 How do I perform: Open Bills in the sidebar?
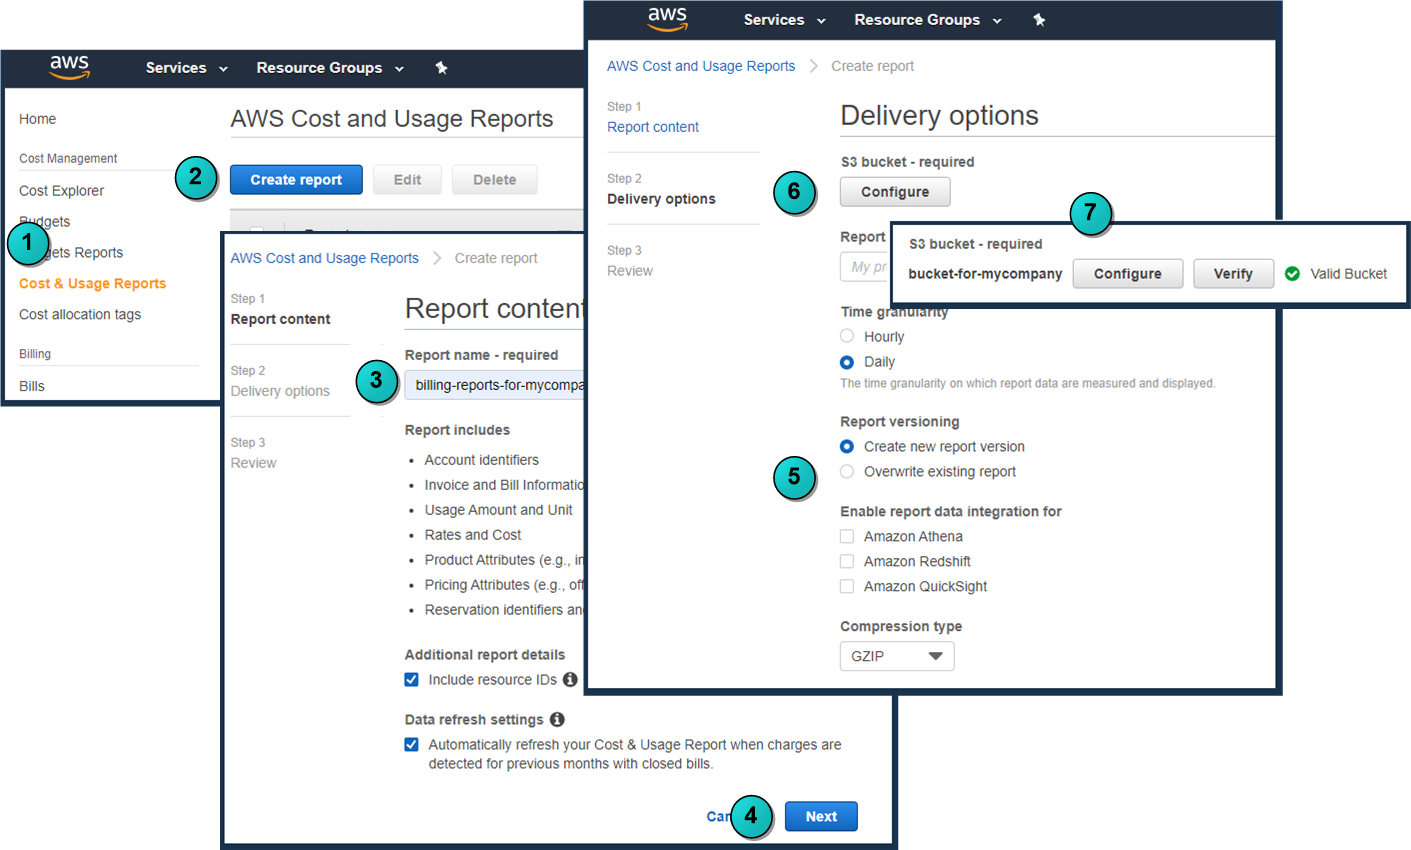[x=32, y=386]
